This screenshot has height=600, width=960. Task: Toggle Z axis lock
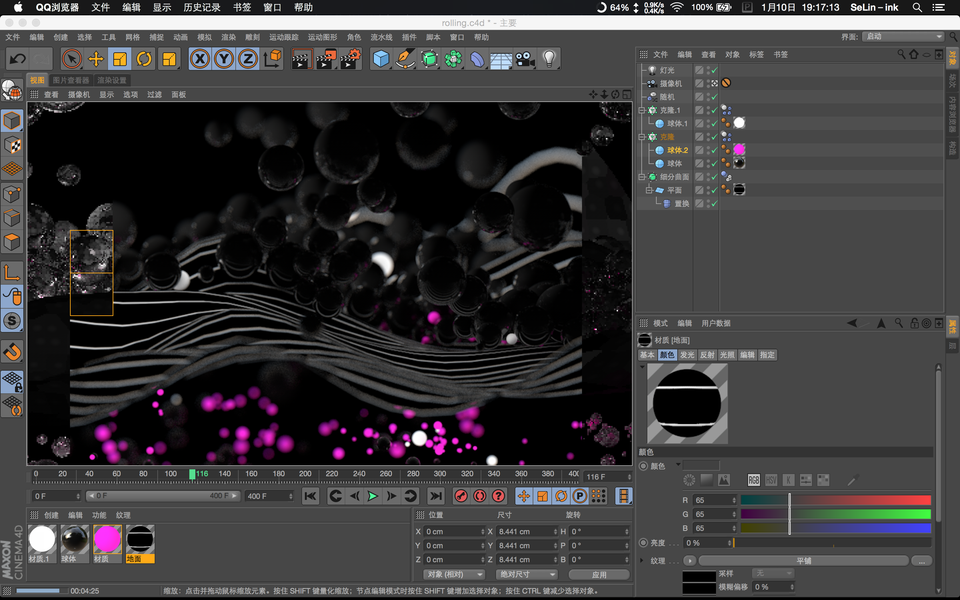(x=247, y=59)
